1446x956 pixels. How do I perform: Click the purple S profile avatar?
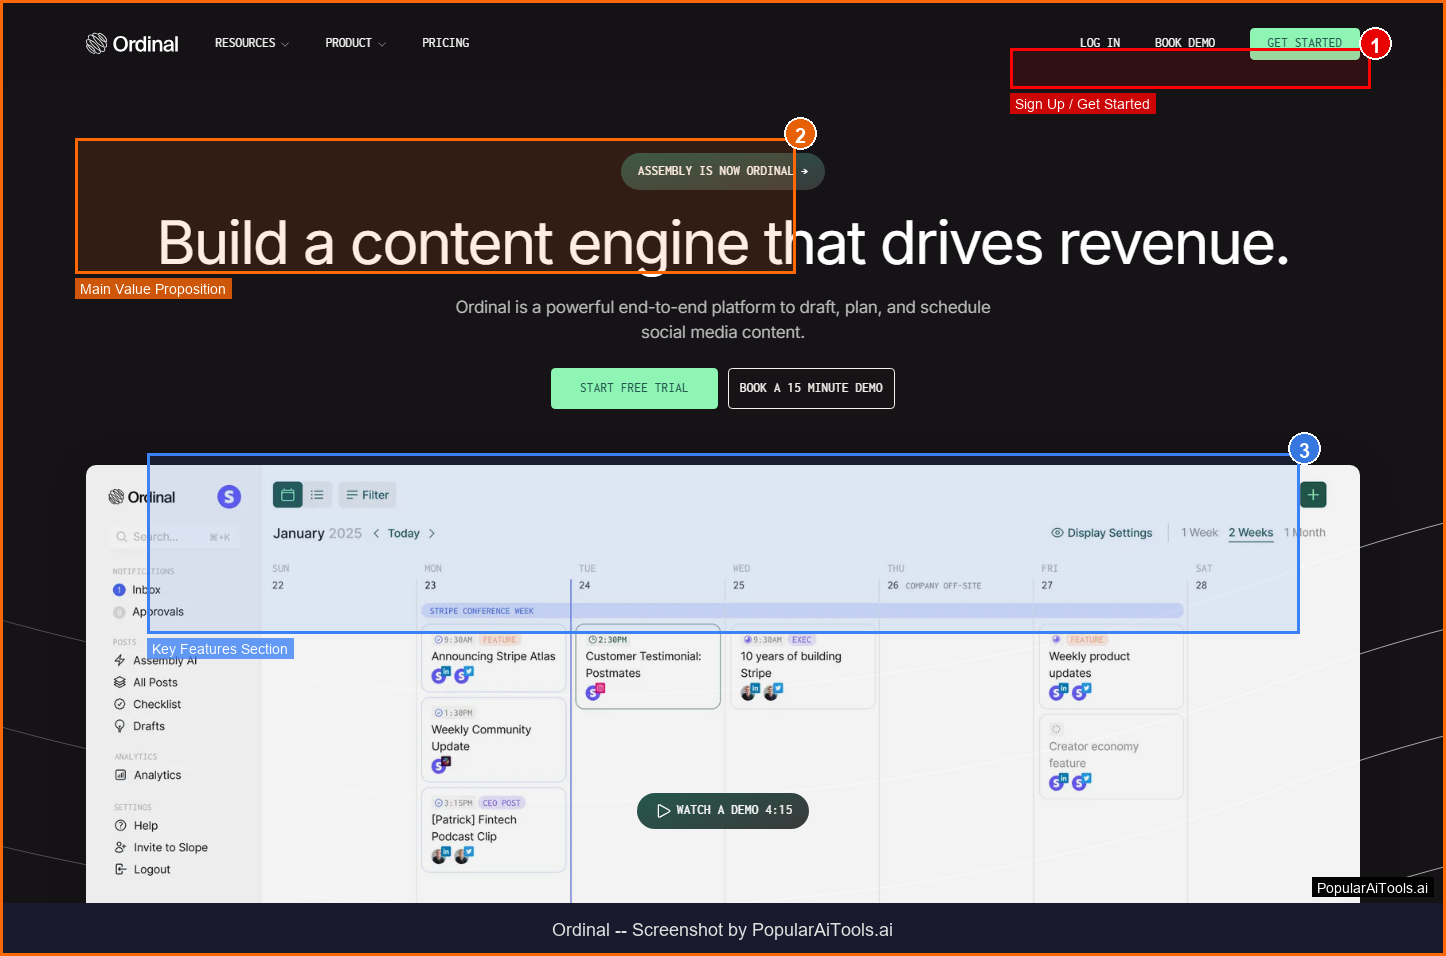(229, 497)
